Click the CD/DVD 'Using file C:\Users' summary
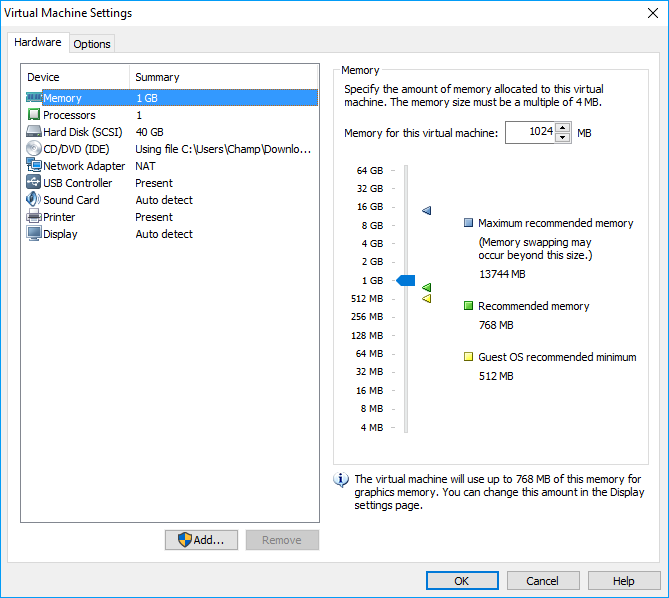 pos(223,149)
